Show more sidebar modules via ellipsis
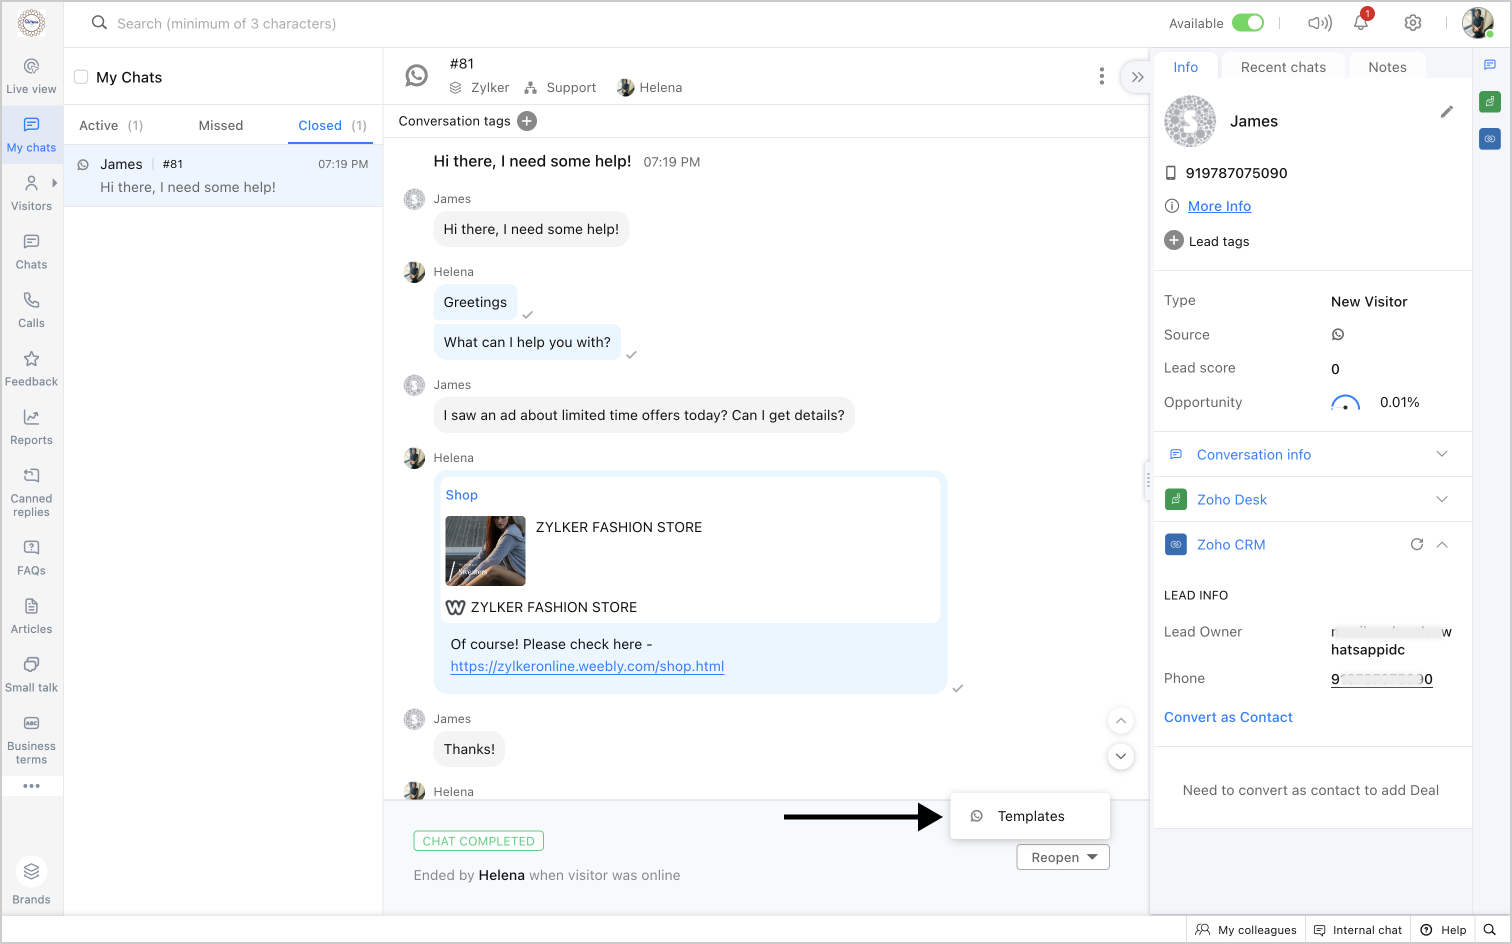This screenshot has height=944, width=1512. [x=31, y=786]
